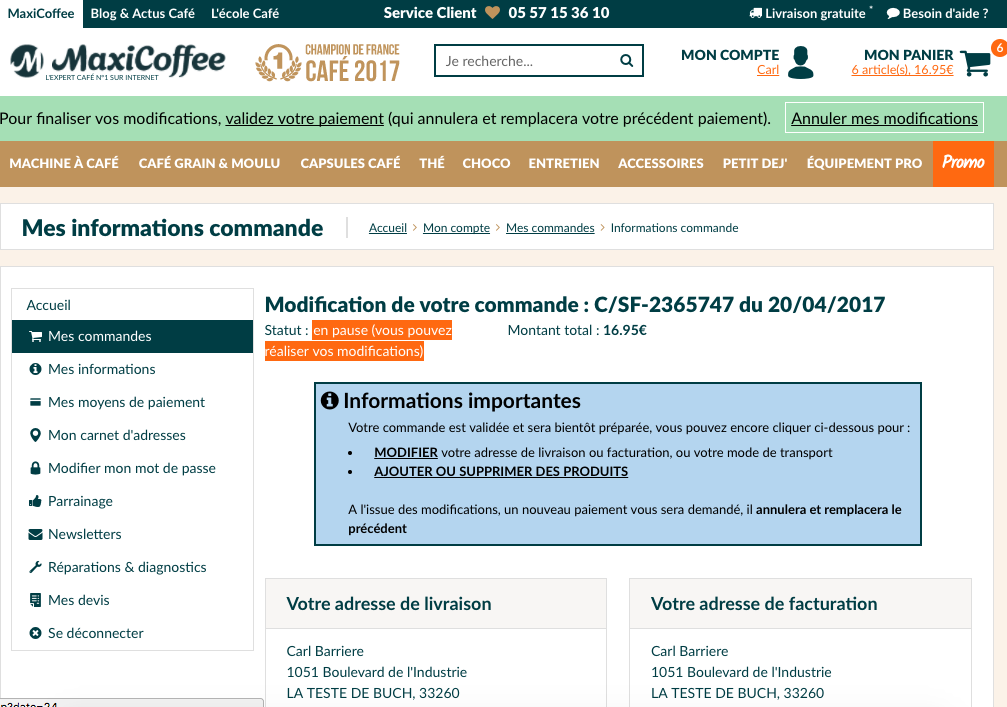This screenshot has width=1007, height=707.
Task: Open the Accessoires menu
Action: (661, 163)
